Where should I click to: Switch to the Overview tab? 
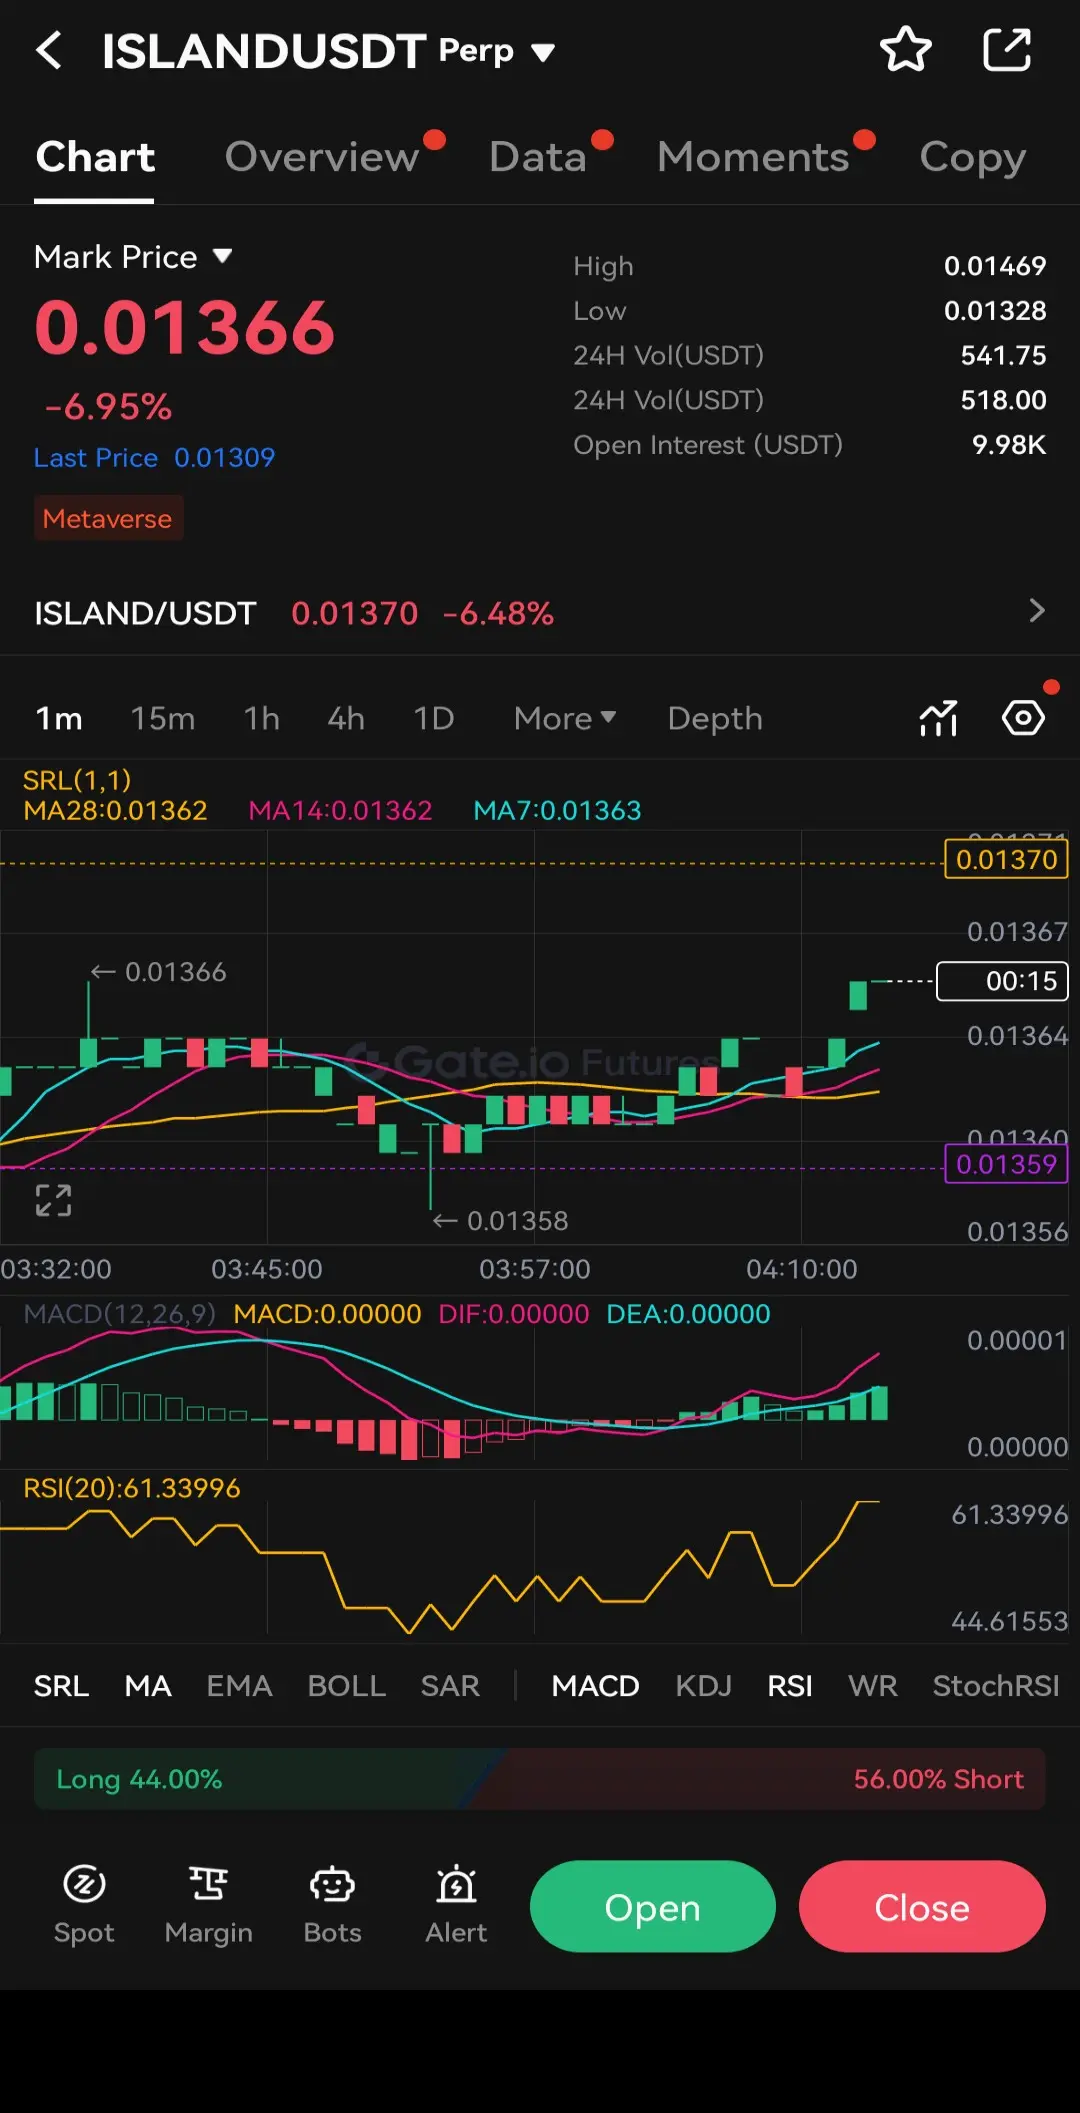pos(322,157)
